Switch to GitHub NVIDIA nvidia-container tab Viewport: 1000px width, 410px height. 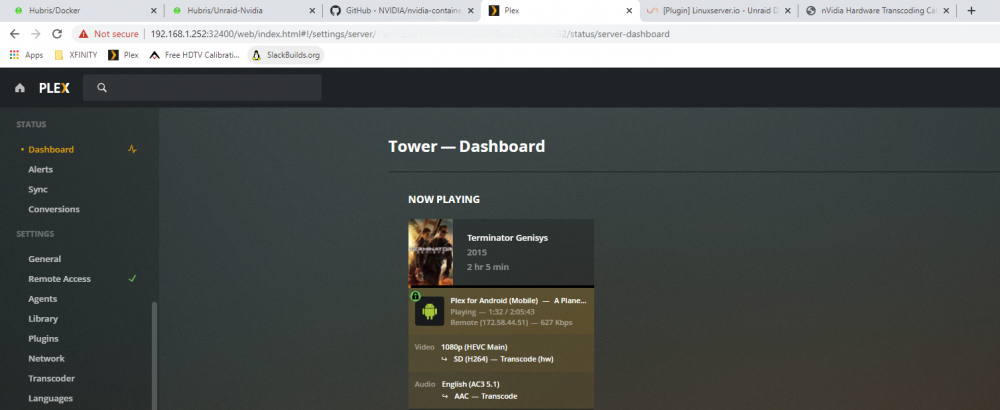point(402,11)
